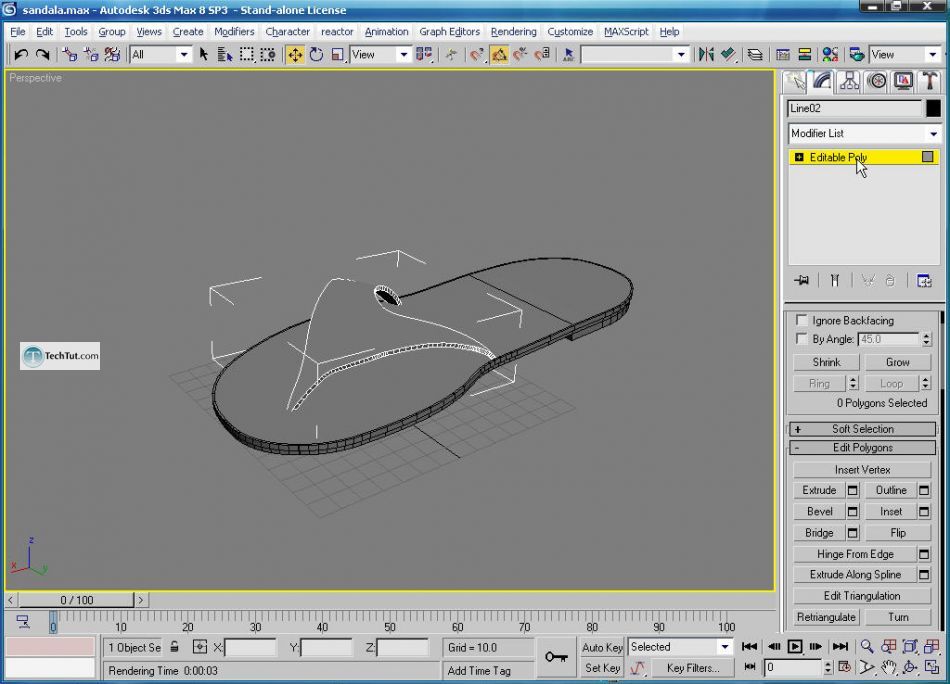Image resolution: width=950 pixels, height=684 pixels.
Task: Open Configure Modifier Sets icon
Action: 924,281
